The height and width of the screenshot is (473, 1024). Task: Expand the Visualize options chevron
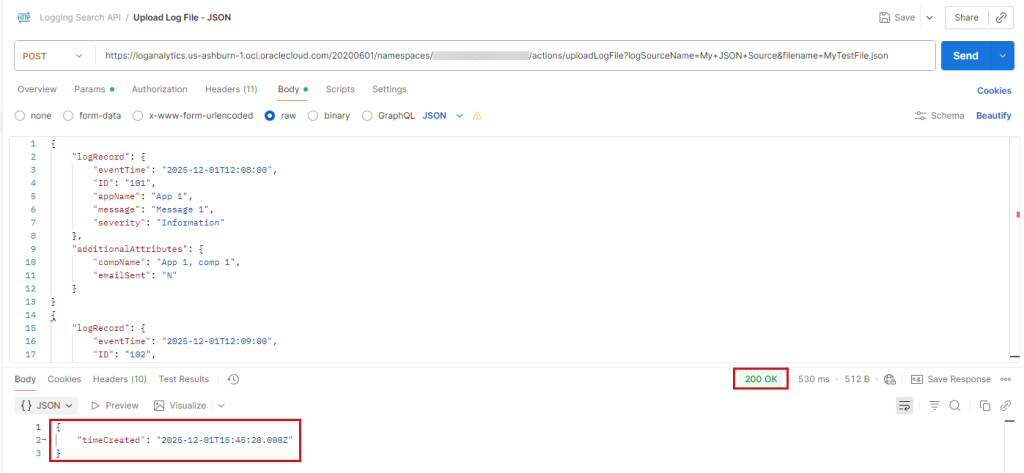tap(221, 406)
